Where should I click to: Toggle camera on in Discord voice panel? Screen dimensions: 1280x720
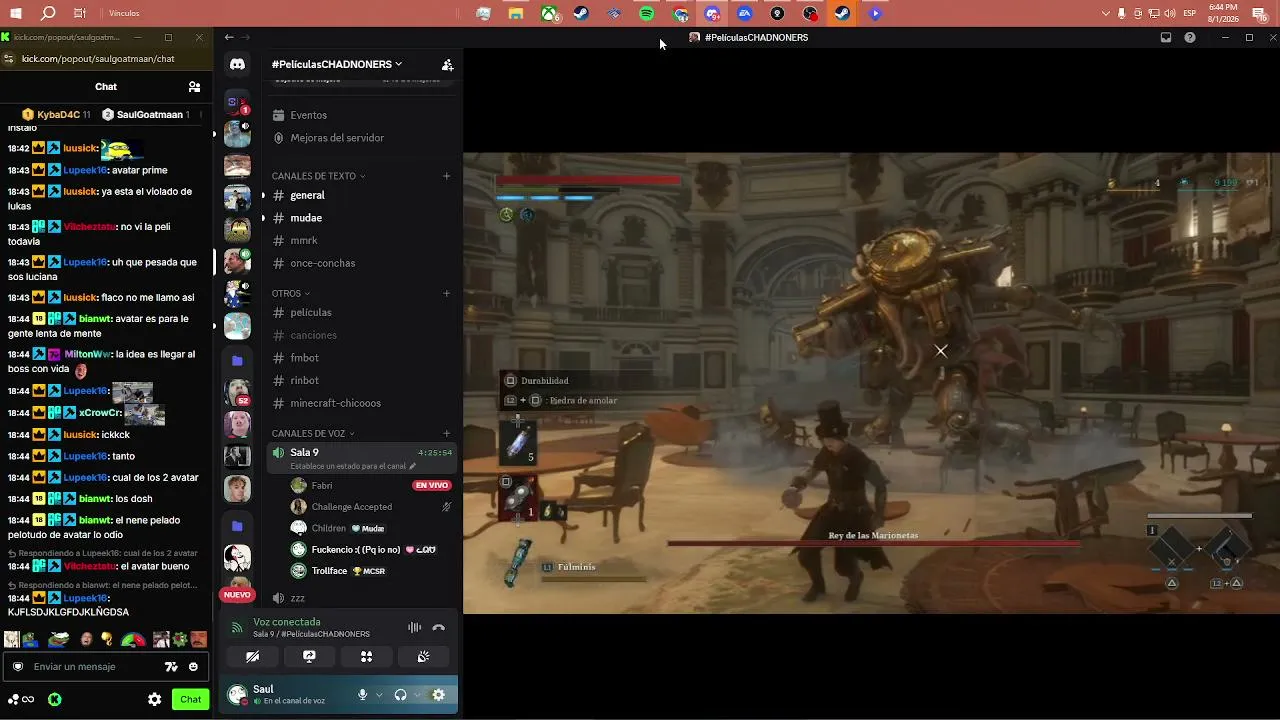[x=252, y=656]
